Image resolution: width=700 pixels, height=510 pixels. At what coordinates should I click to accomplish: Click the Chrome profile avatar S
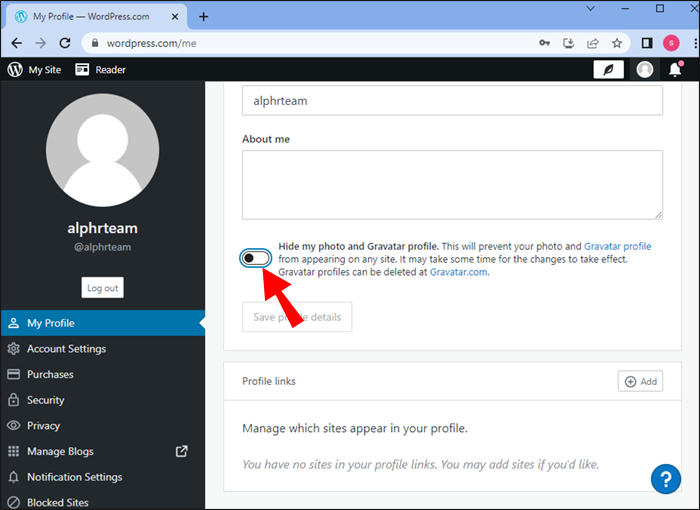click(671, 43)
